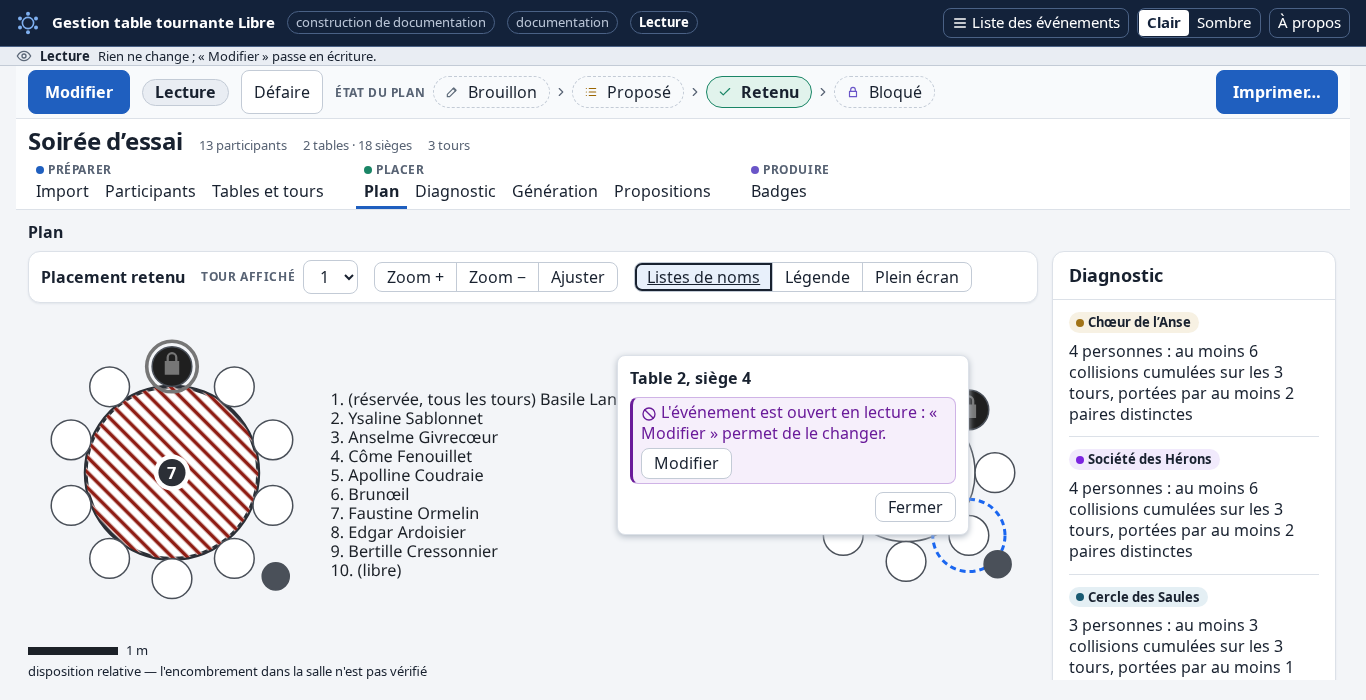
Task: Select the Proposé plan state
Action: click(x=628, y=92)
